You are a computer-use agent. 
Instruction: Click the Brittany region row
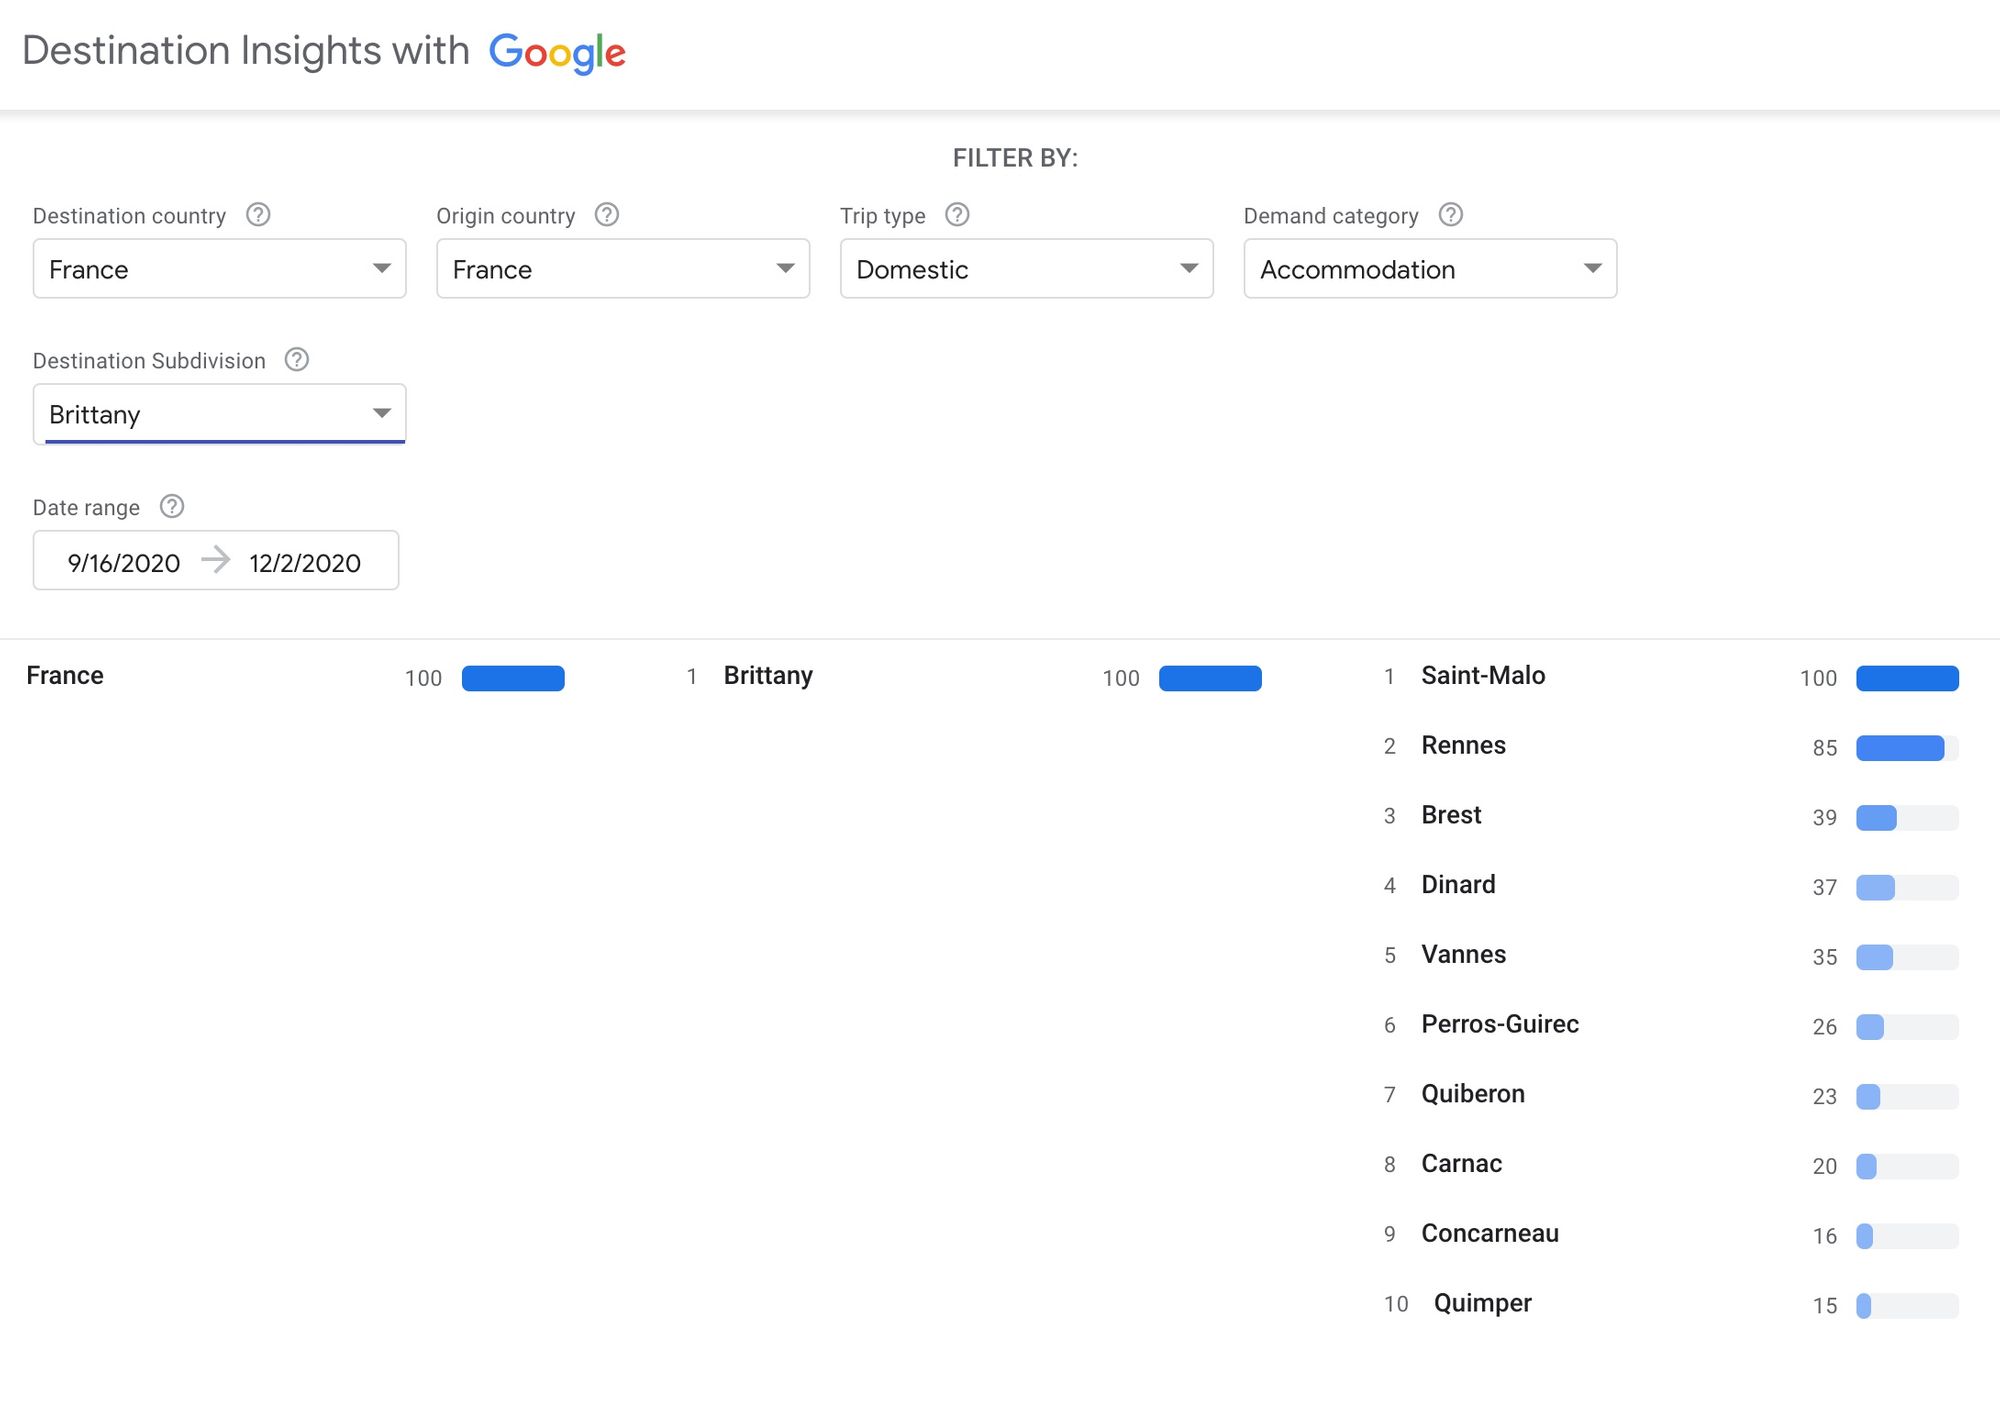[768, 676]
